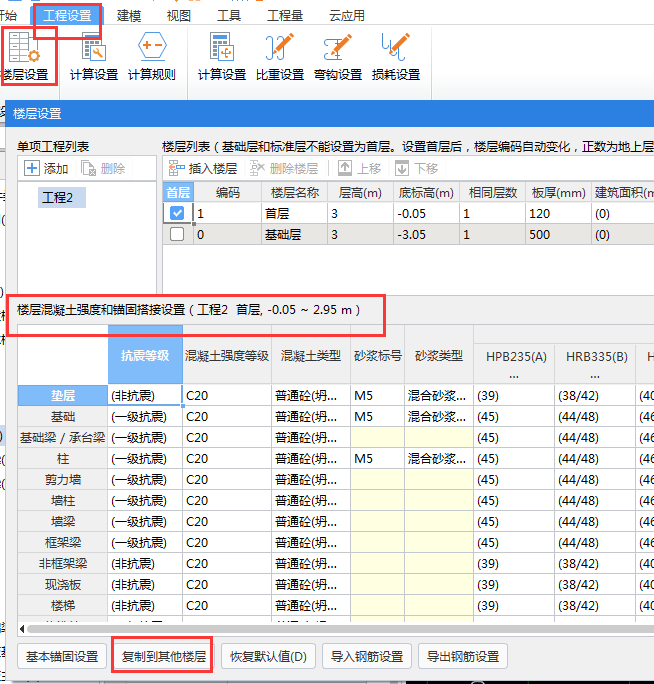Uncheck 首层 checkbox for floor 1
Screen dimensions: 654x684
(x=177, y=213)
